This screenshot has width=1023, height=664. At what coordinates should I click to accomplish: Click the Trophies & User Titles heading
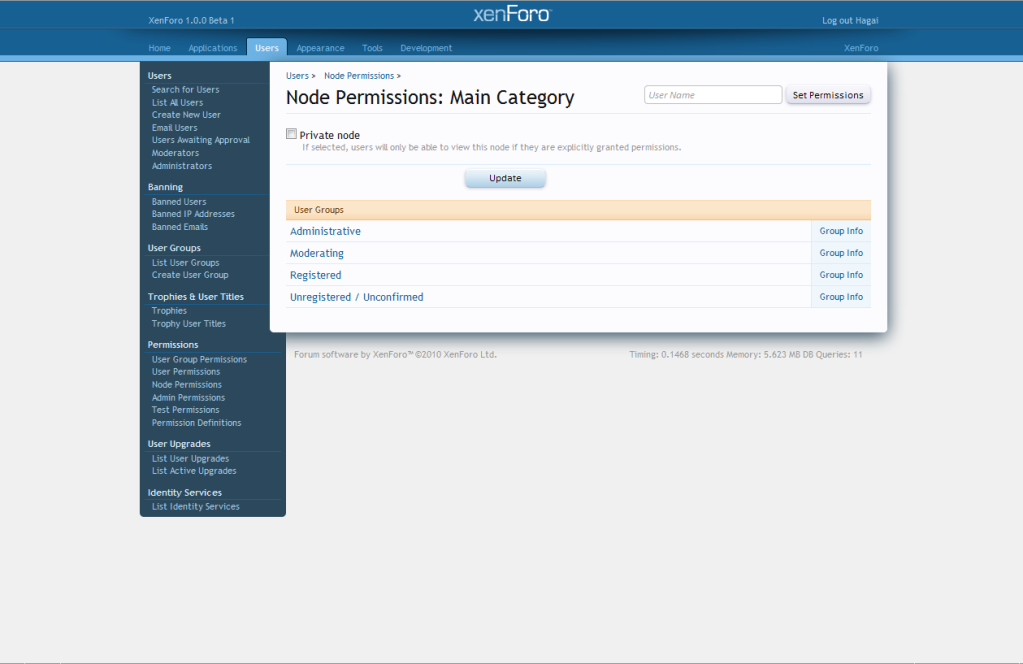coord(196,297)
